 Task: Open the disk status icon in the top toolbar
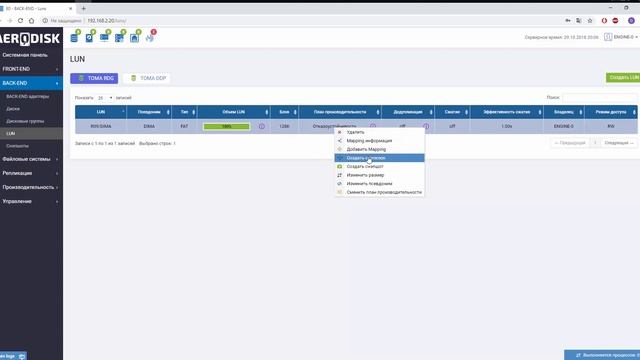click(89, 38)
